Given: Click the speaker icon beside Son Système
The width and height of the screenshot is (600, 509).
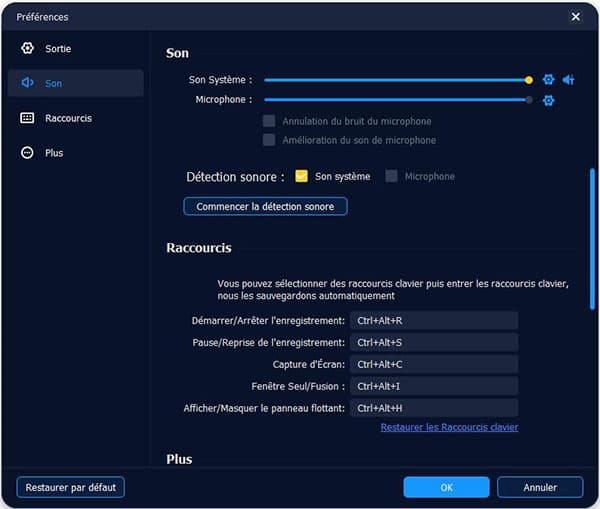Looking at the screenshot, I should tap(568, 80).
